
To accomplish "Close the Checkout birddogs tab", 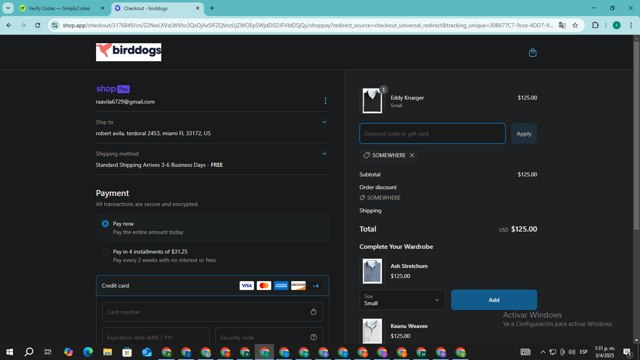I will (198, 8).
